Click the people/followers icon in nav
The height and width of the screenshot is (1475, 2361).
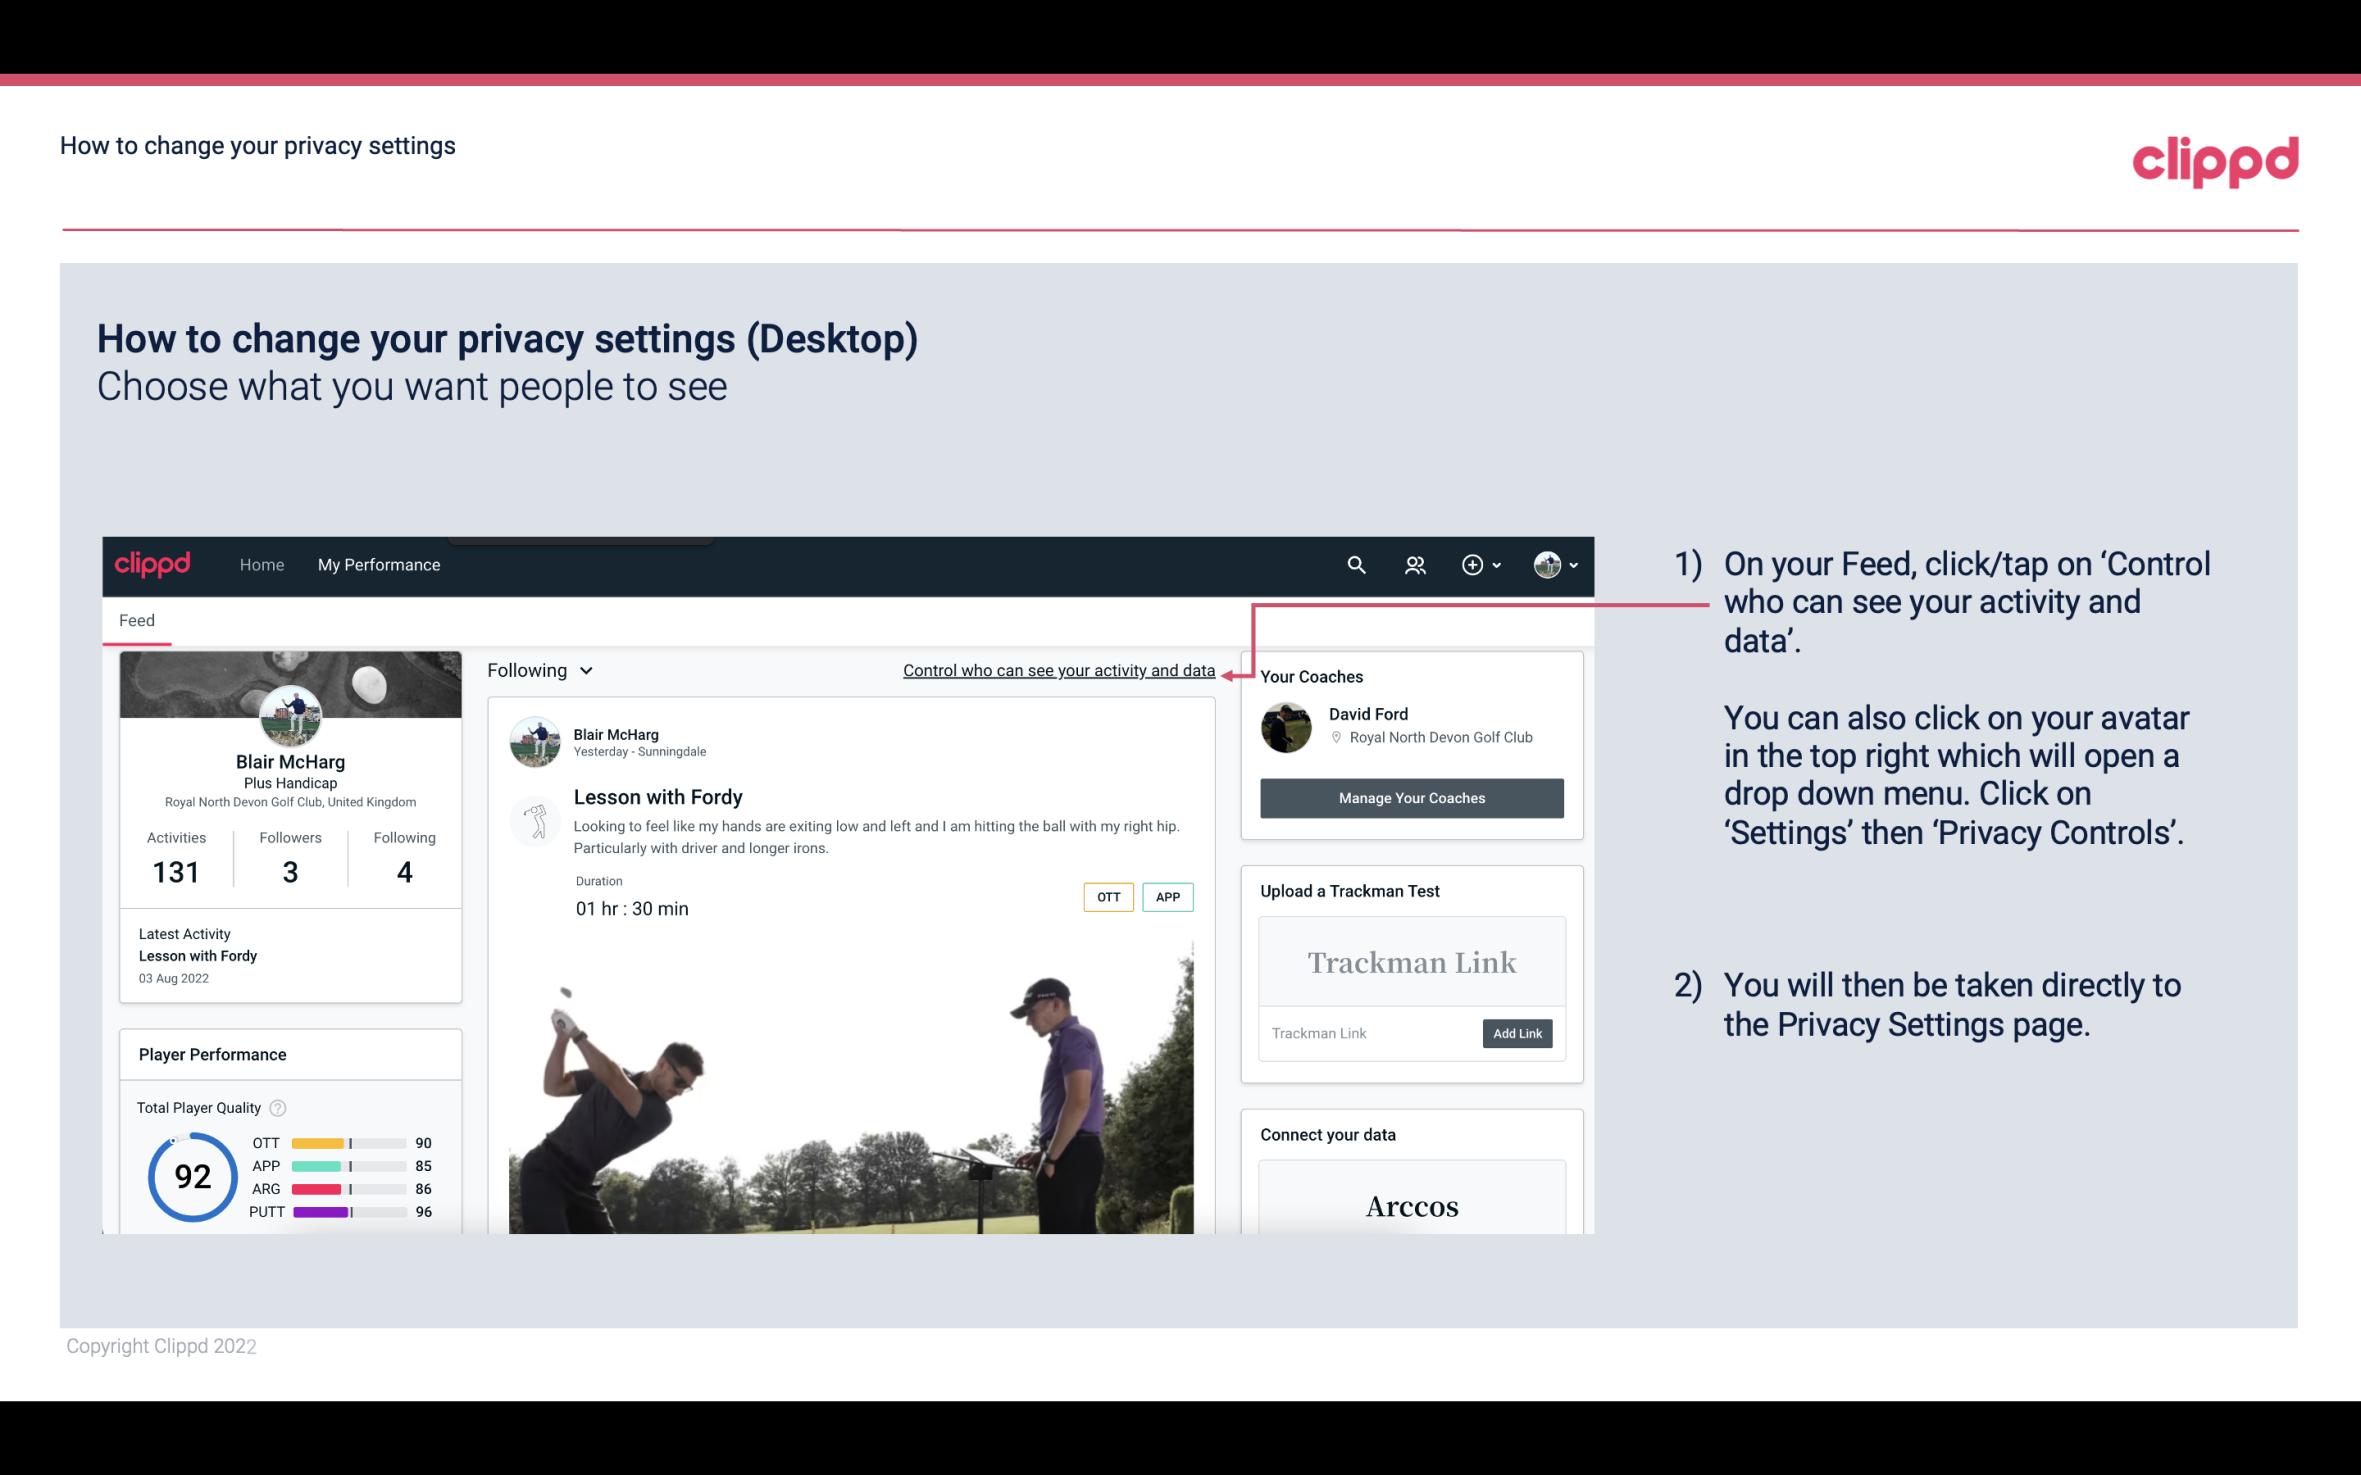tap(1415, 564)
